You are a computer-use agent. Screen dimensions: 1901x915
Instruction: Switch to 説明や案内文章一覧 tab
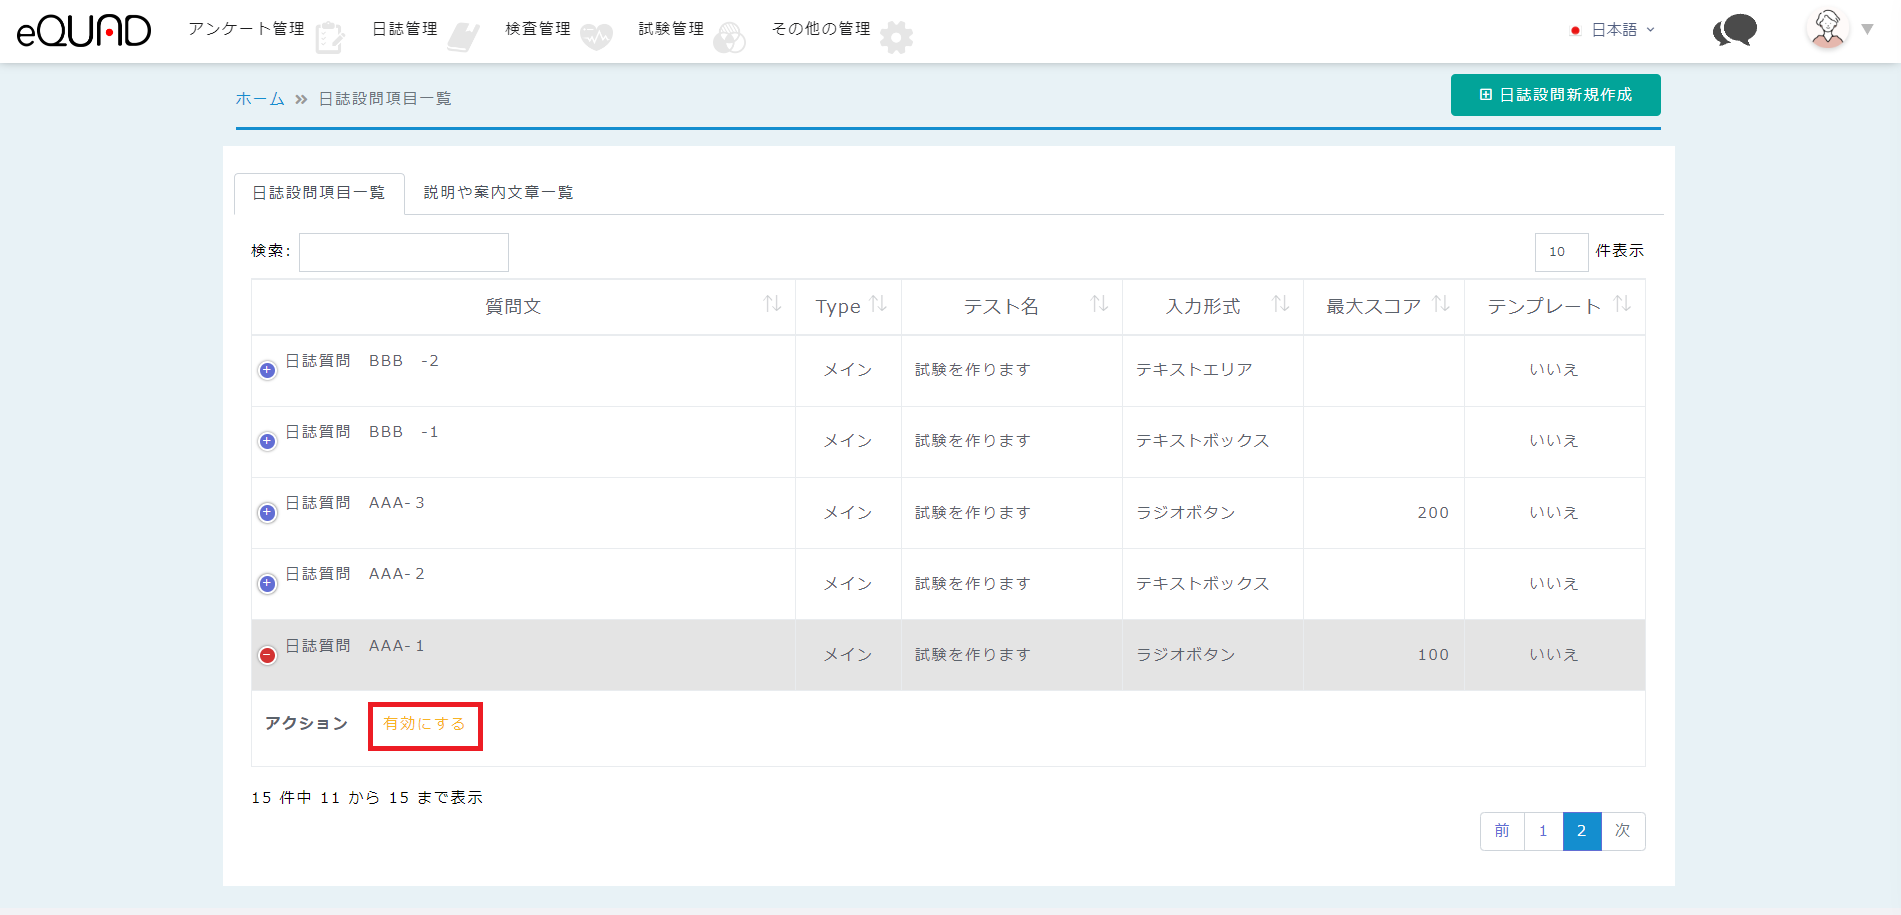[x=498, y=193]
